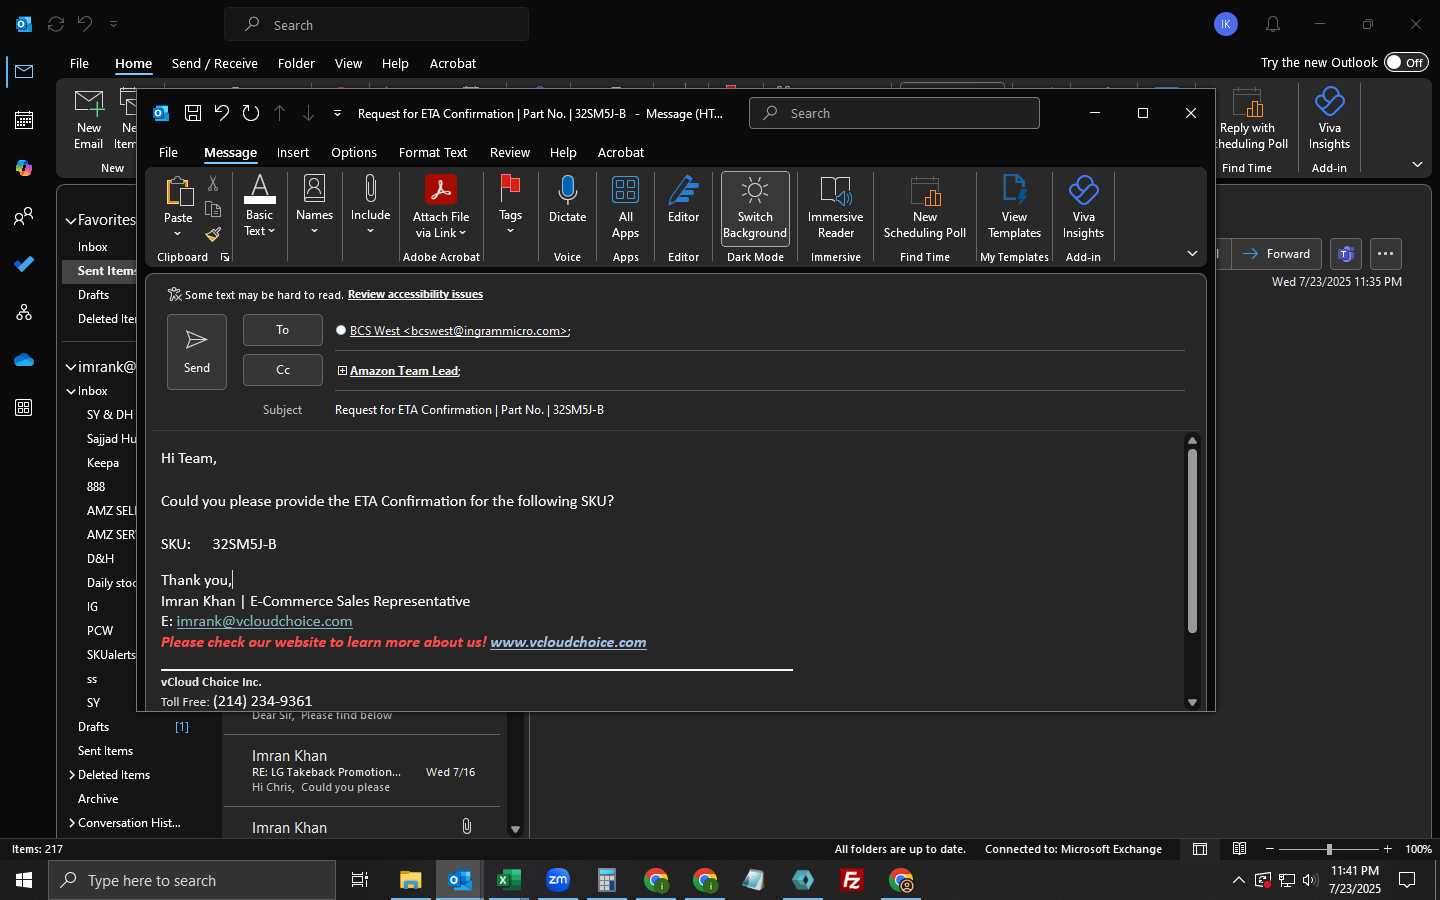Expand the message ribbon display options chevron
1440x900 pixels.
1192,254
